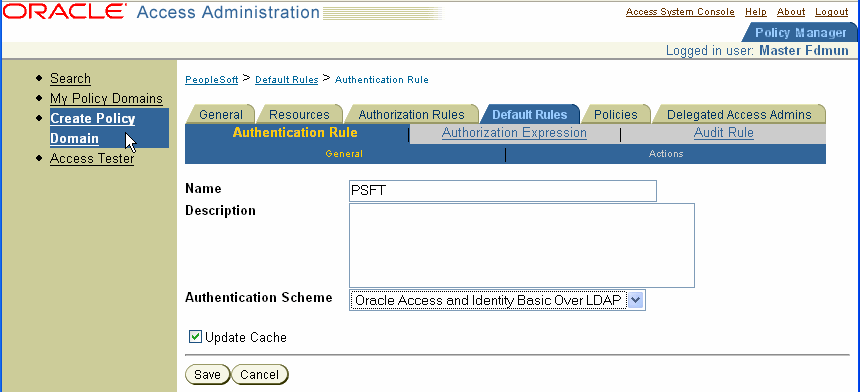The image size is (860, 392).
Task: Open the Help link
Action: click(756, 12)
